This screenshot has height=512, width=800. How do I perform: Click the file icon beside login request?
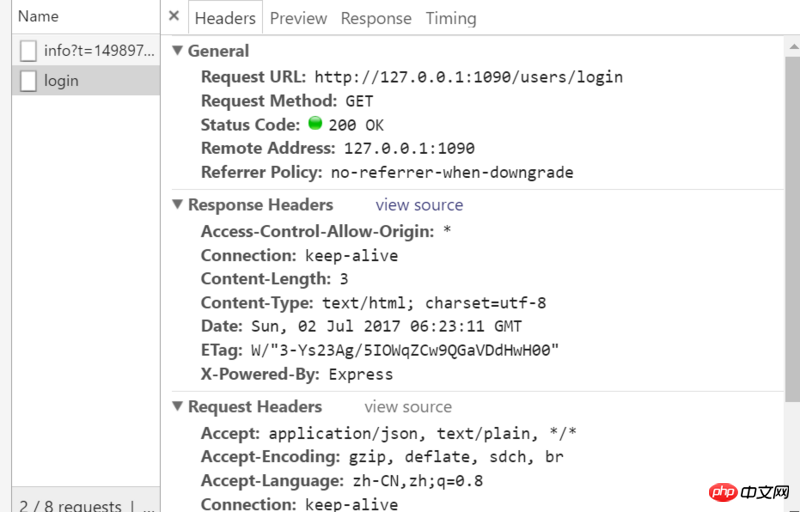click(x=28, y=81)
